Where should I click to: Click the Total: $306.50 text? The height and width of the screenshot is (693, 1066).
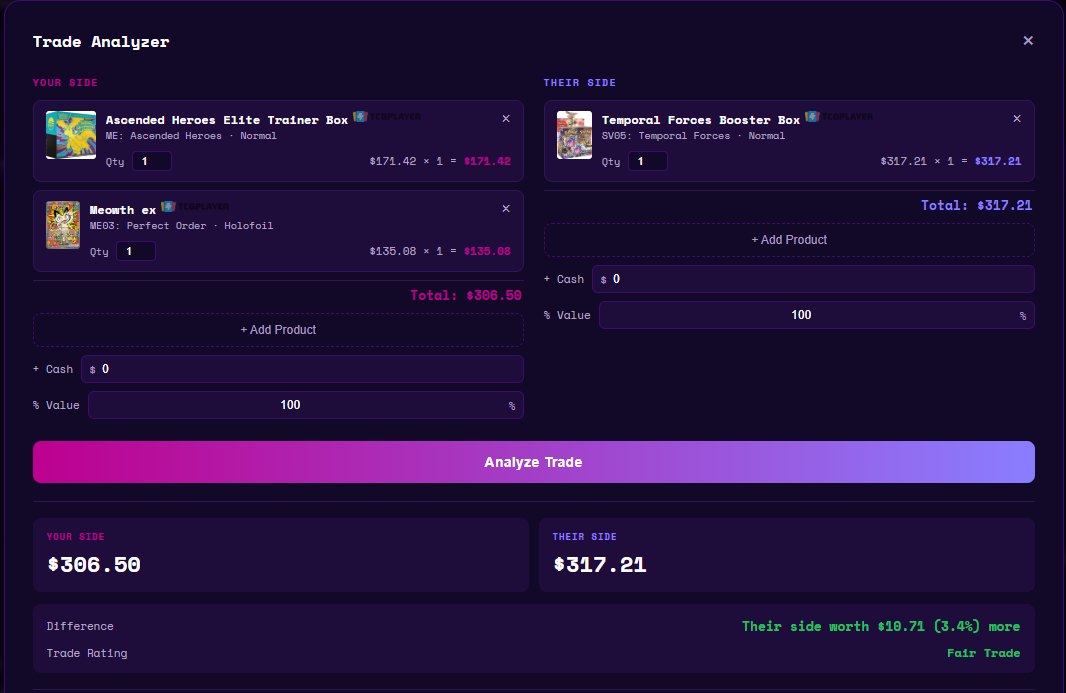tap(466, 295)
